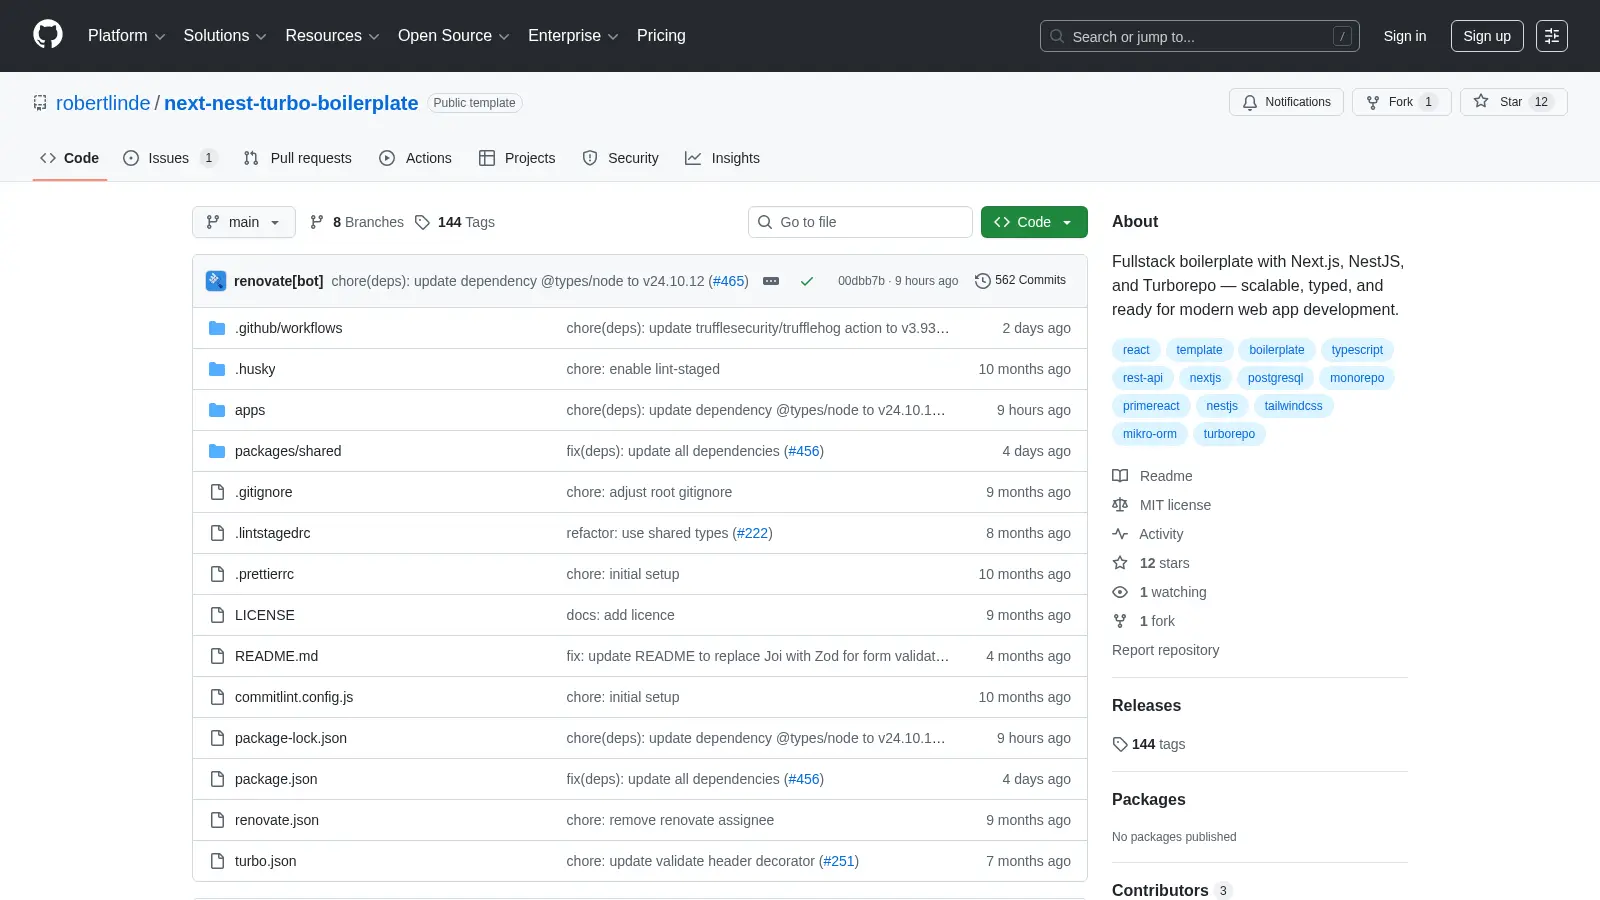Image resolution: width=1600 pixels, height=900 pixels.
Task: Click the Sign up button
Action: tap(1487, 36)
